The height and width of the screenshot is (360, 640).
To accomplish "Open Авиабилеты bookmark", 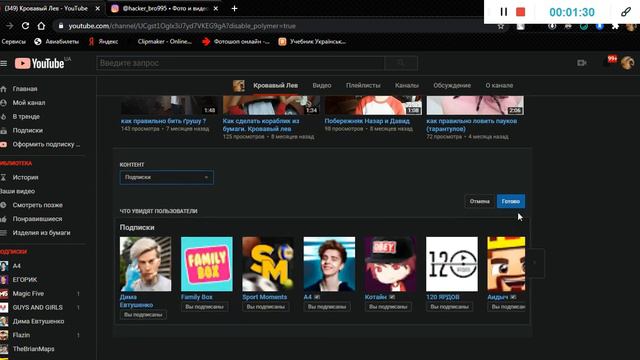I will [57, 42].
